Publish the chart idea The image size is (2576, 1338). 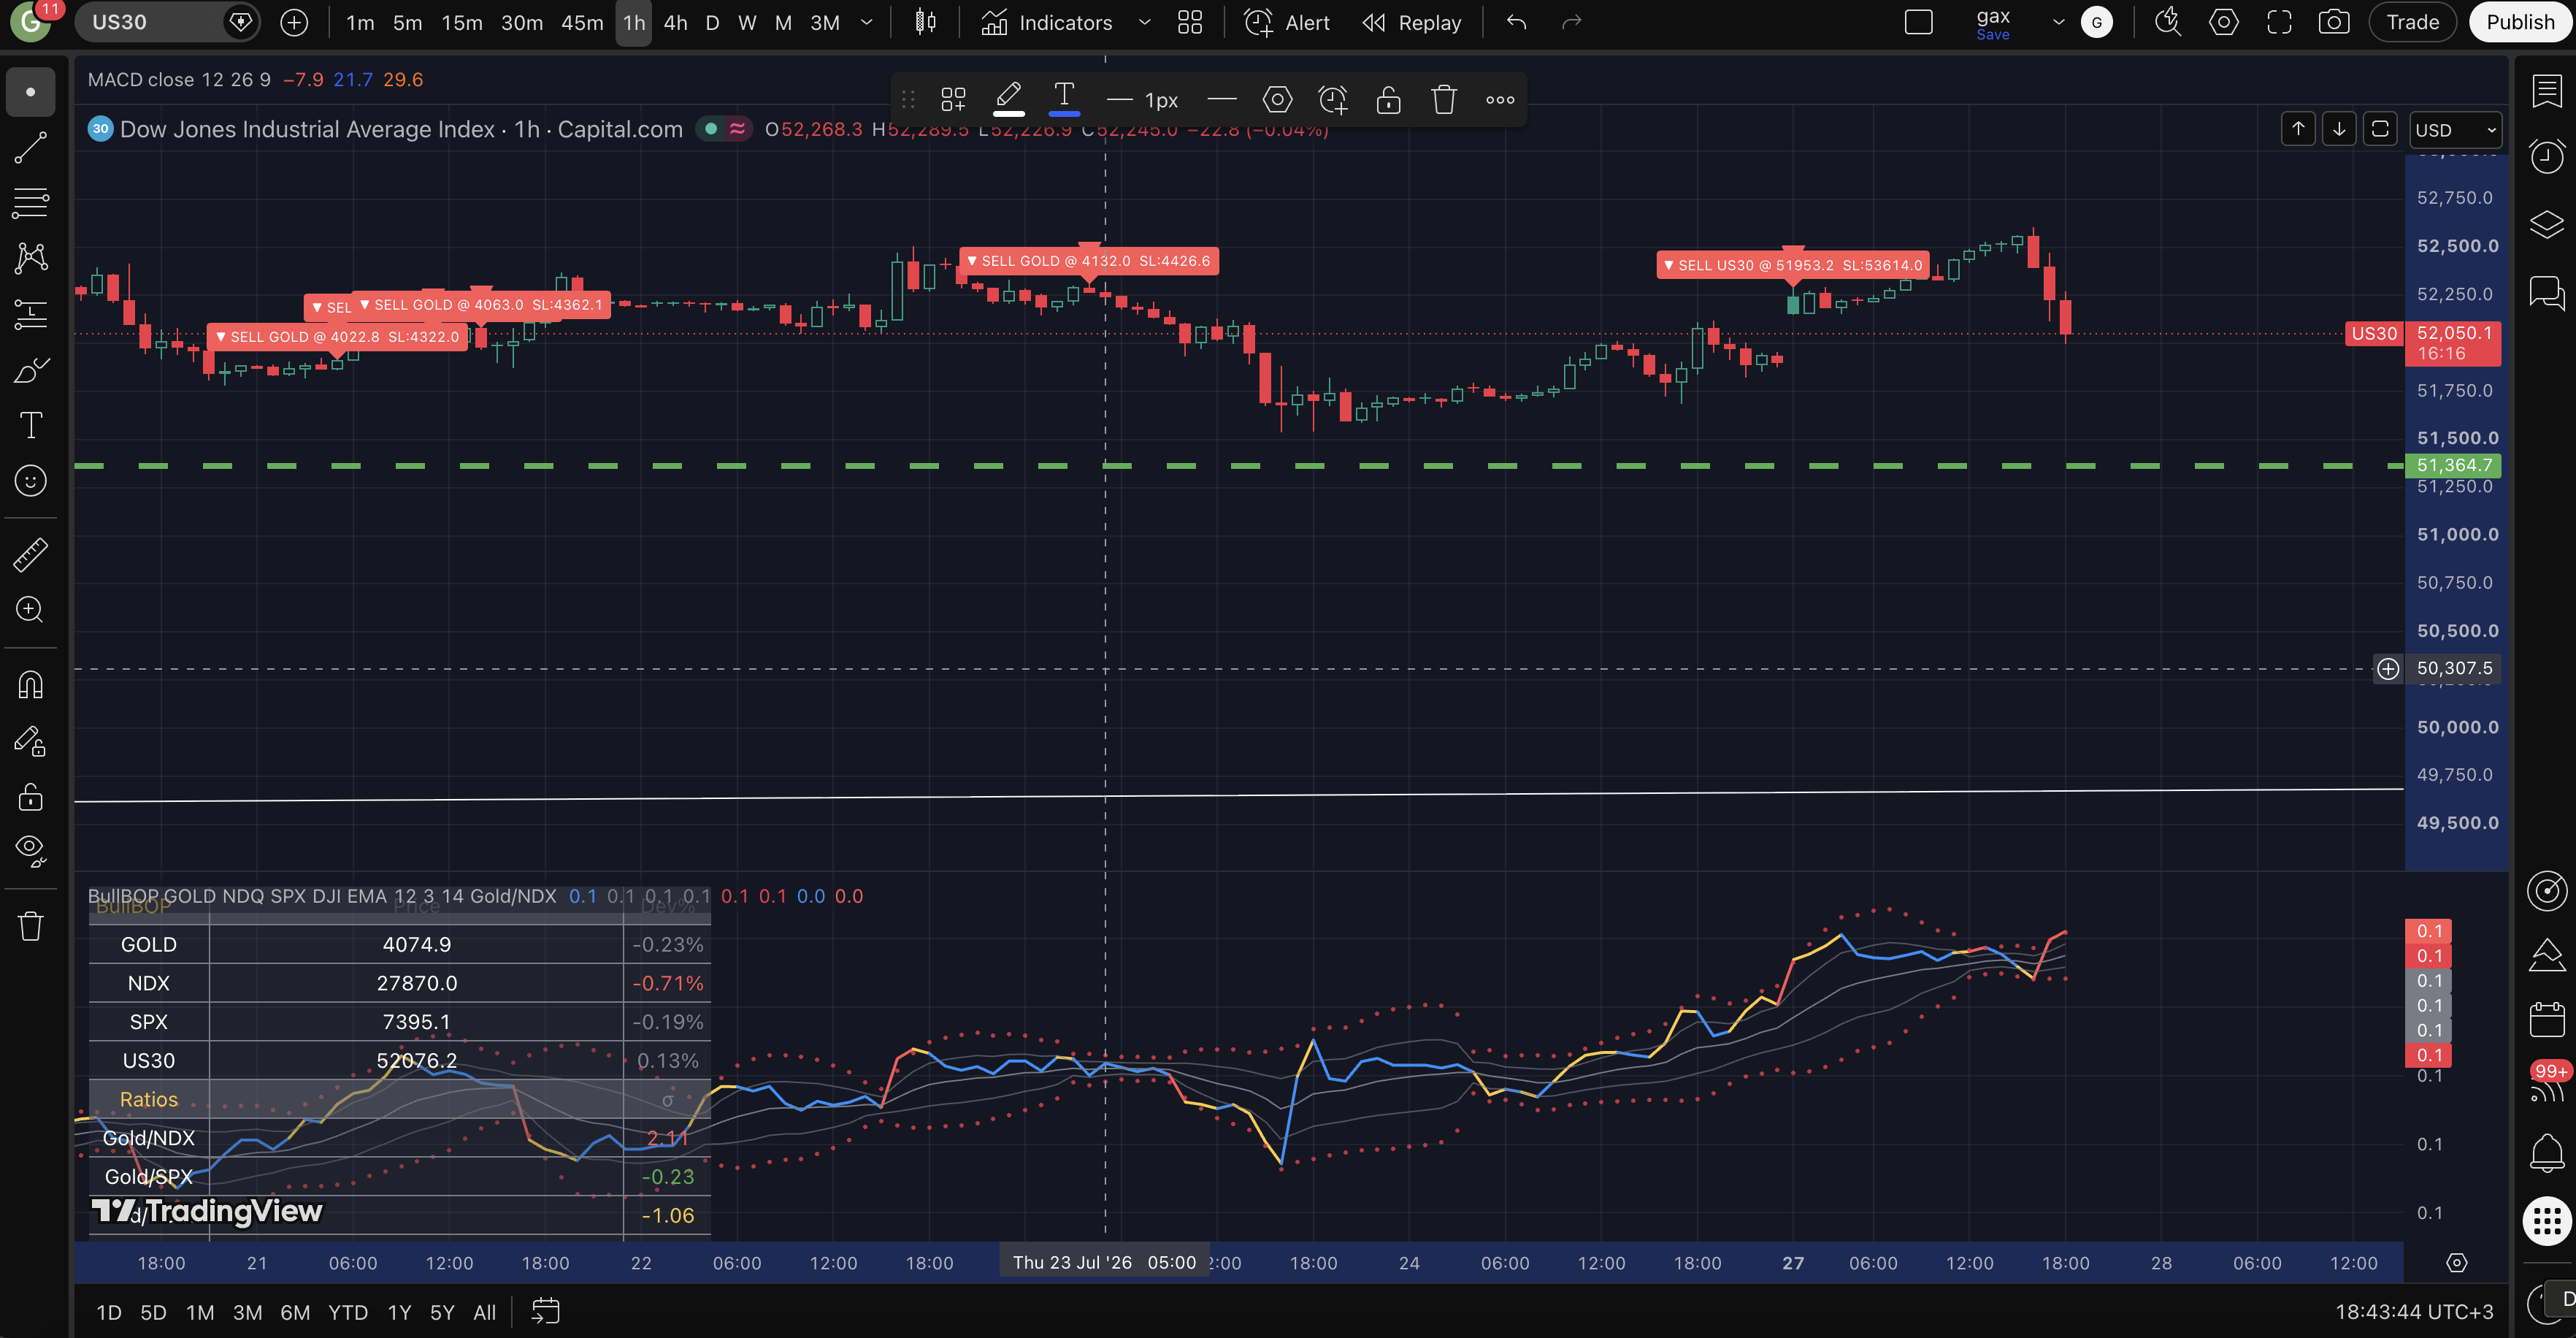[2520, 22]
